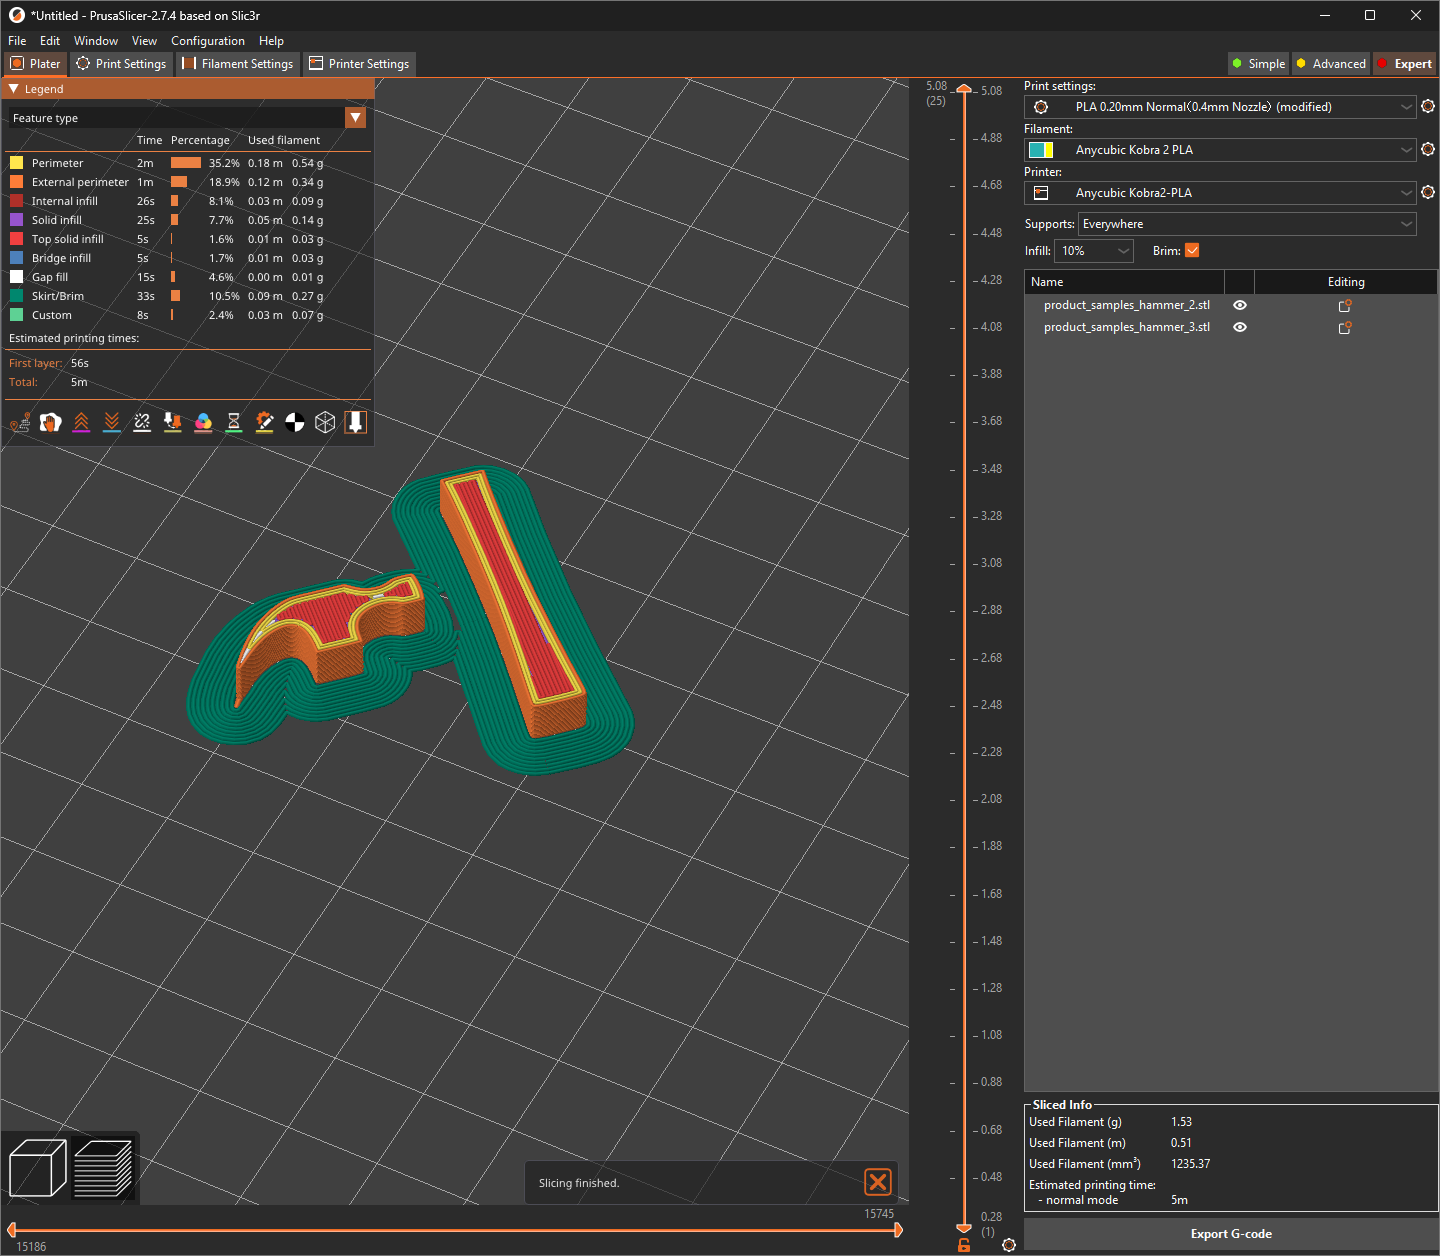1440x1256 pixels.
Task: Toggle Custom G-codes gear-pencil icon
Action: click(264, 422)
